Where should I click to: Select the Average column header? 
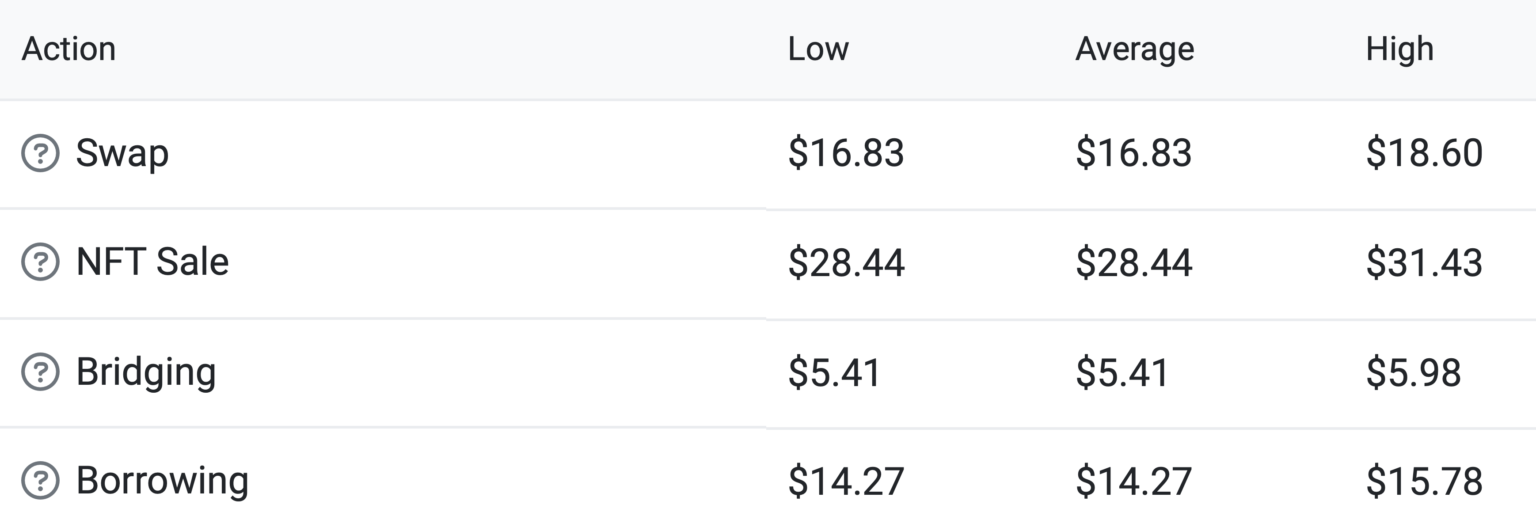coord(1134,49)
